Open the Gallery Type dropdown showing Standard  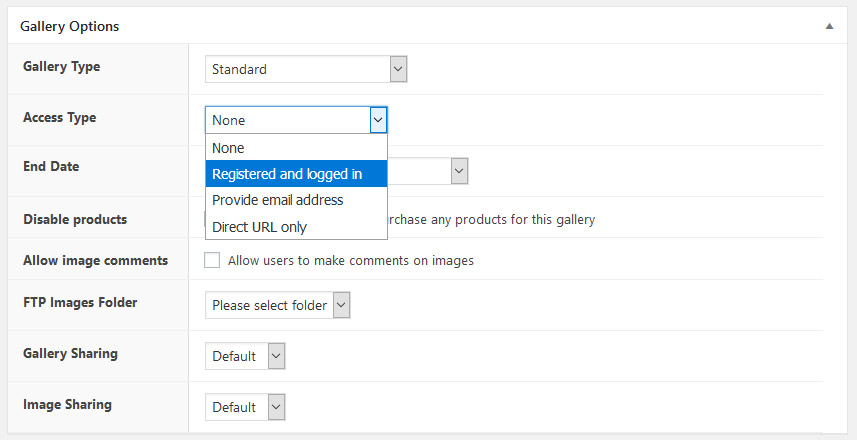pyautogui.click(x=306, y=69)
